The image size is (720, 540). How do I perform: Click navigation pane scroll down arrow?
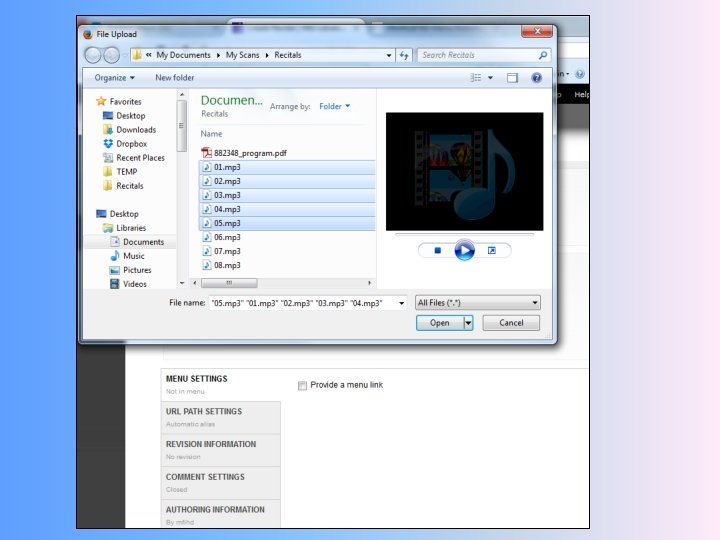point(182,283)
